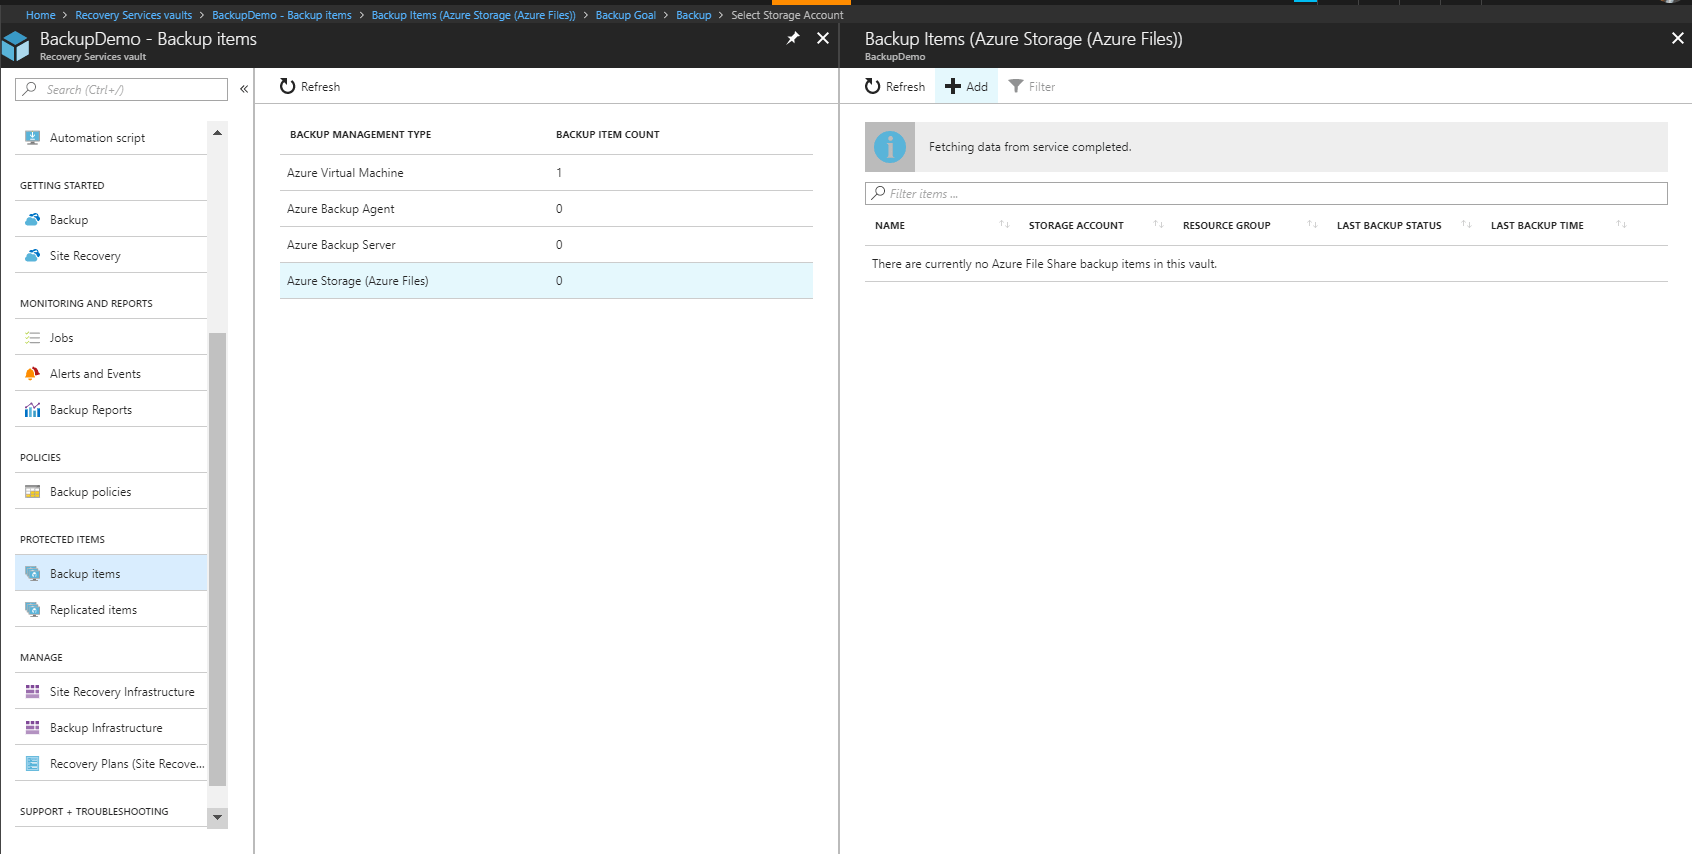This screenshot has width=1692, height=854.
Task: Click the Jobs list icon
Action: (x=32, y=338)
